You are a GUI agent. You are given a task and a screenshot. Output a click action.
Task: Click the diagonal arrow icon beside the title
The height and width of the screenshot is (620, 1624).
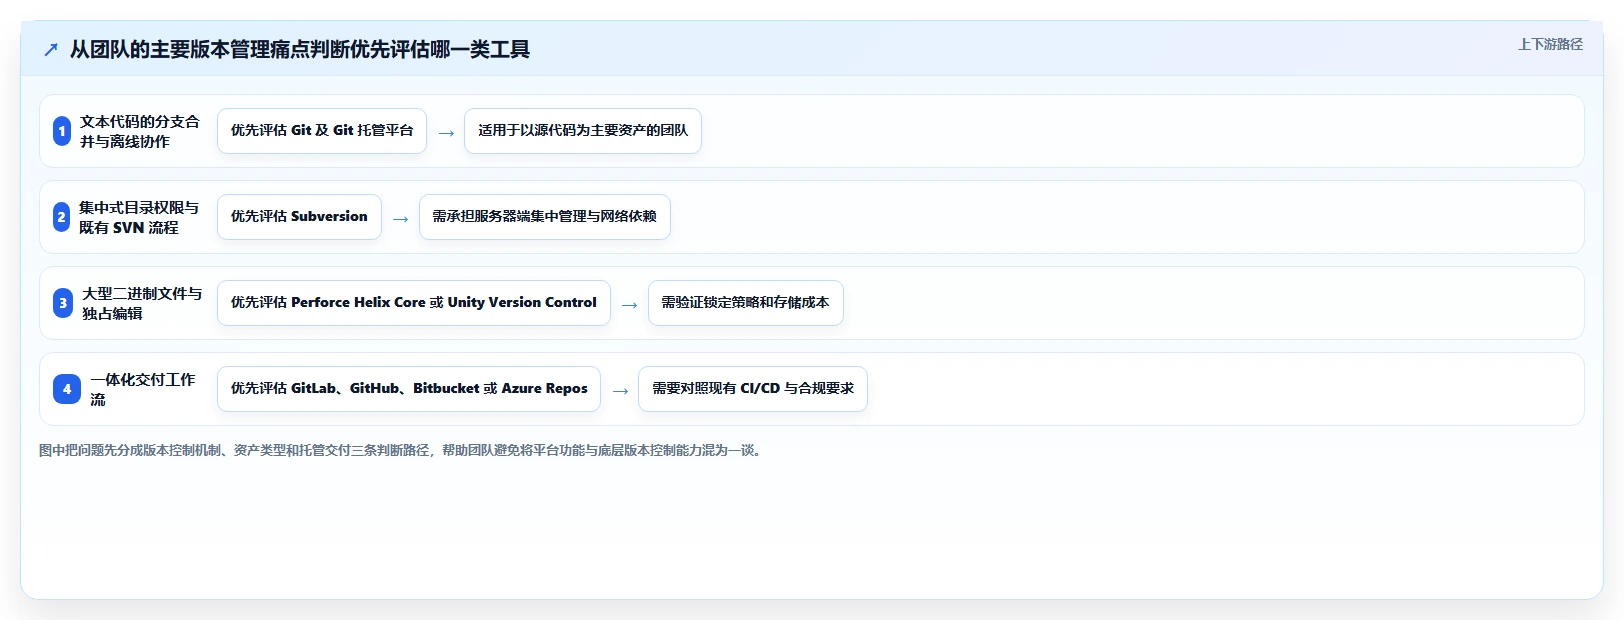tap(51, 49)
